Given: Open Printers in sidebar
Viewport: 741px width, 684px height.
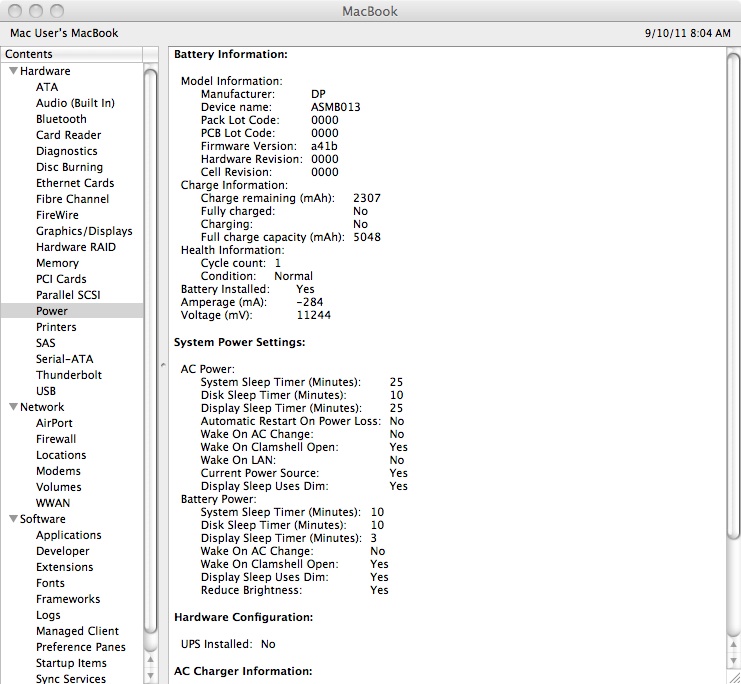Looking at the screenshot, I should pos(56,327).
